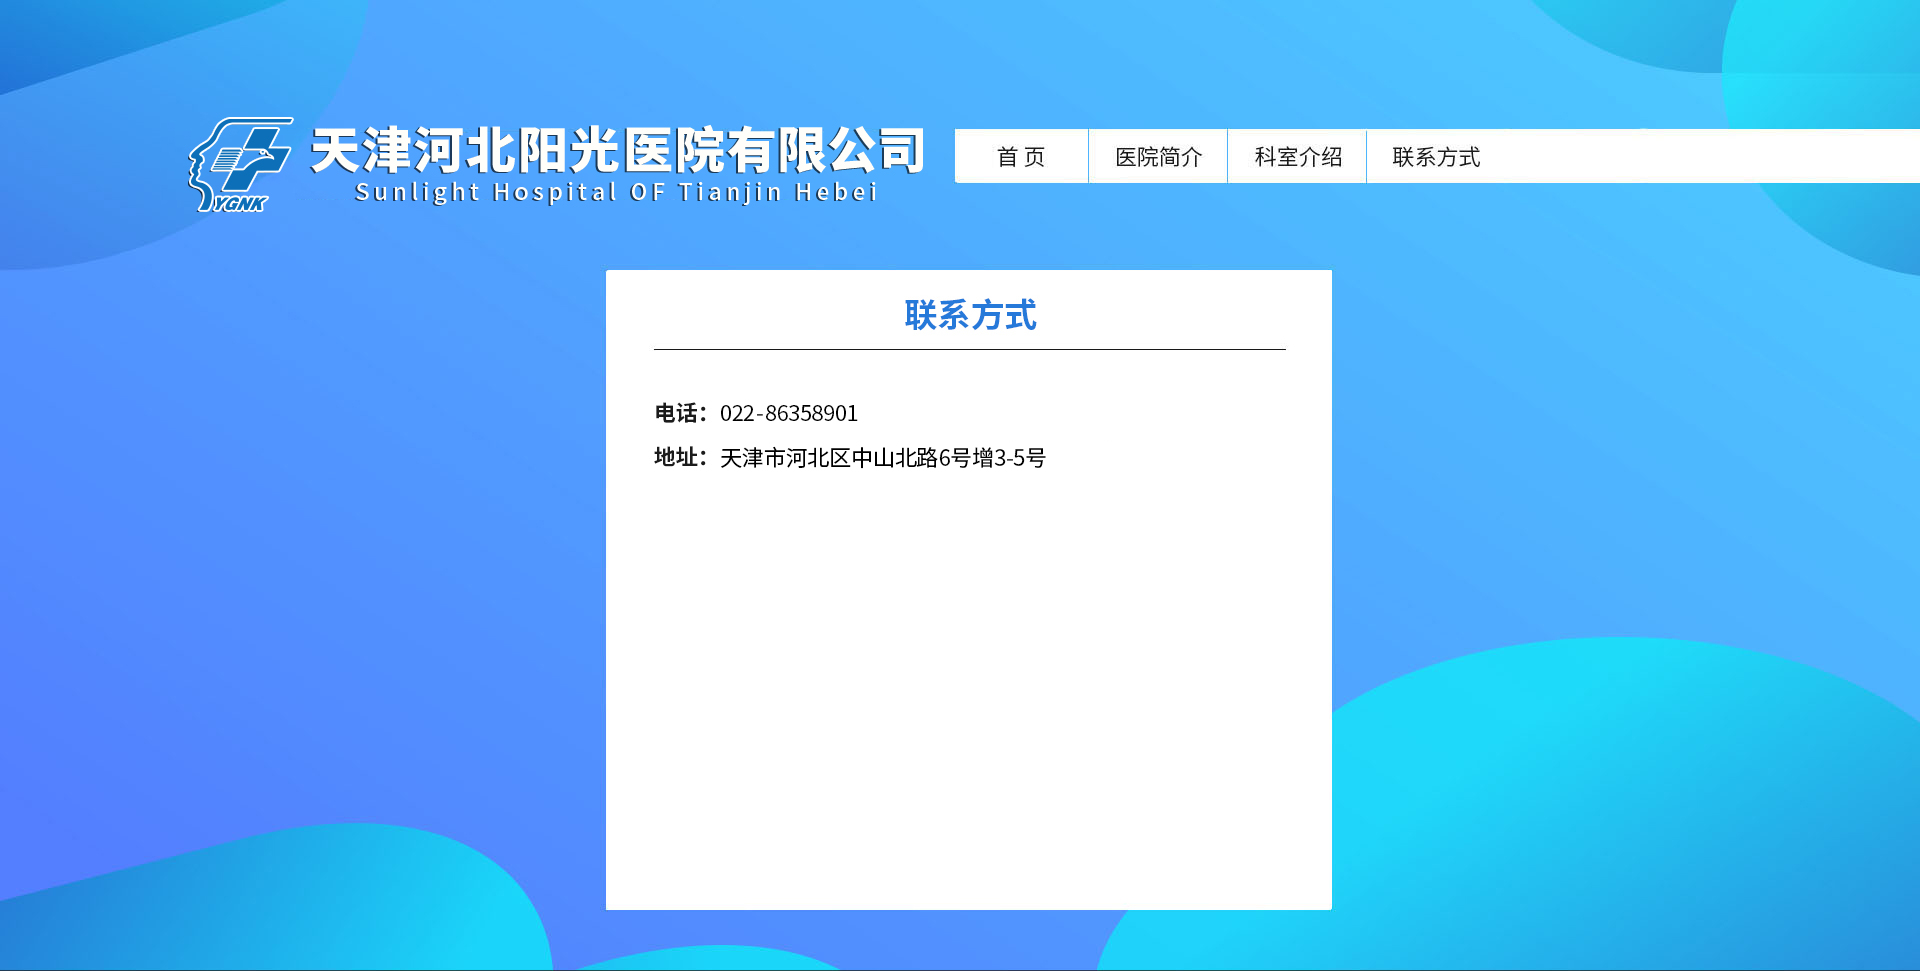The width and height of the screenshot is (1920, 971).
Task: Click the Sunlight Hospital OF Tianjin Hebei subtitle
Action: (x=616, y=192)
